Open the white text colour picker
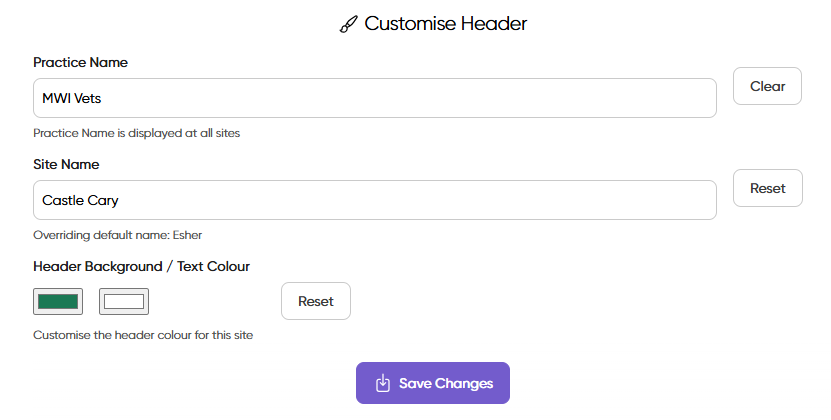Screen dimensions: 831x420 (x=124, y=301)
